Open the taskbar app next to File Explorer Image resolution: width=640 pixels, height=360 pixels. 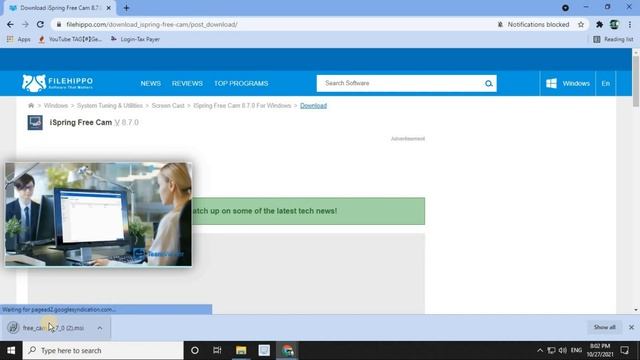tap(264, 351)
